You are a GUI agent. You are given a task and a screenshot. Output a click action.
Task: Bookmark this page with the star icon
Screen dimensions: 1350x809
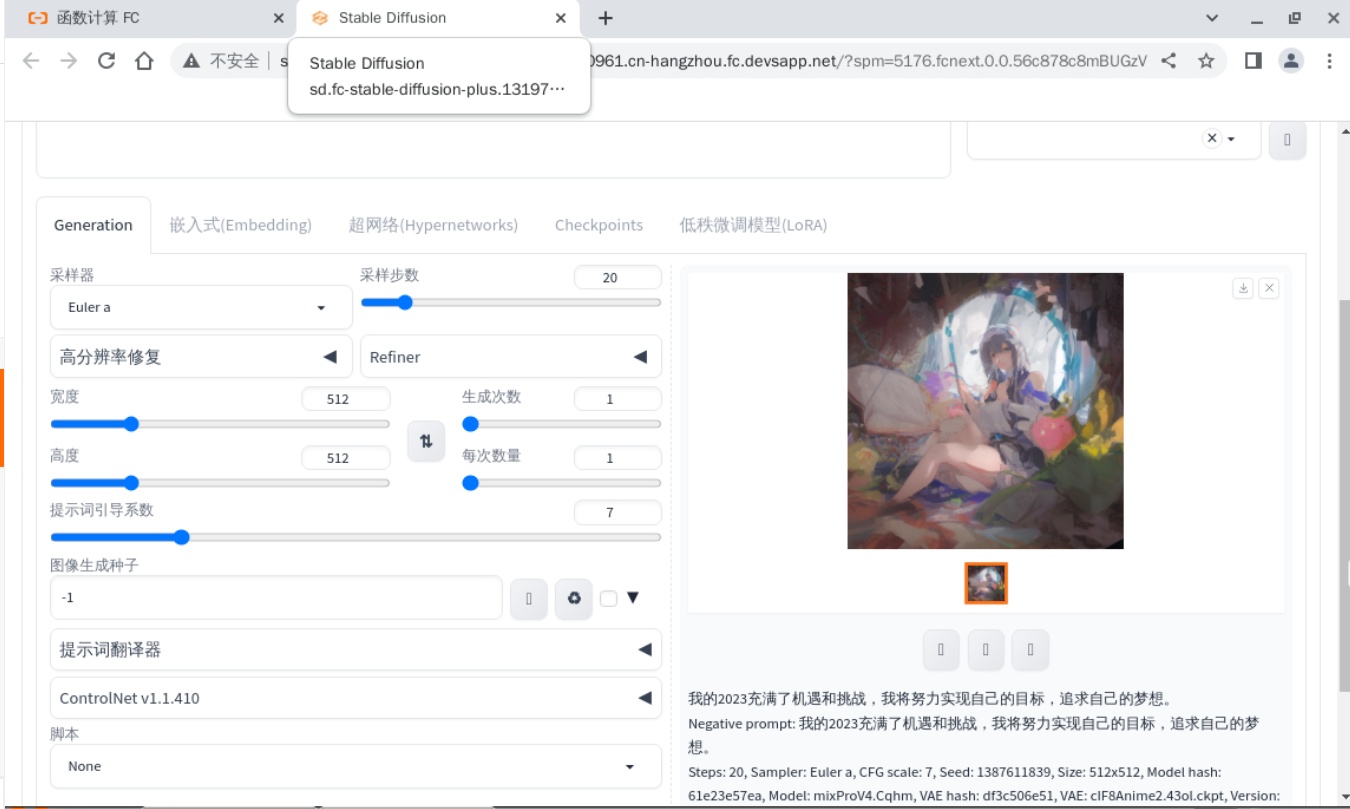1206,61
